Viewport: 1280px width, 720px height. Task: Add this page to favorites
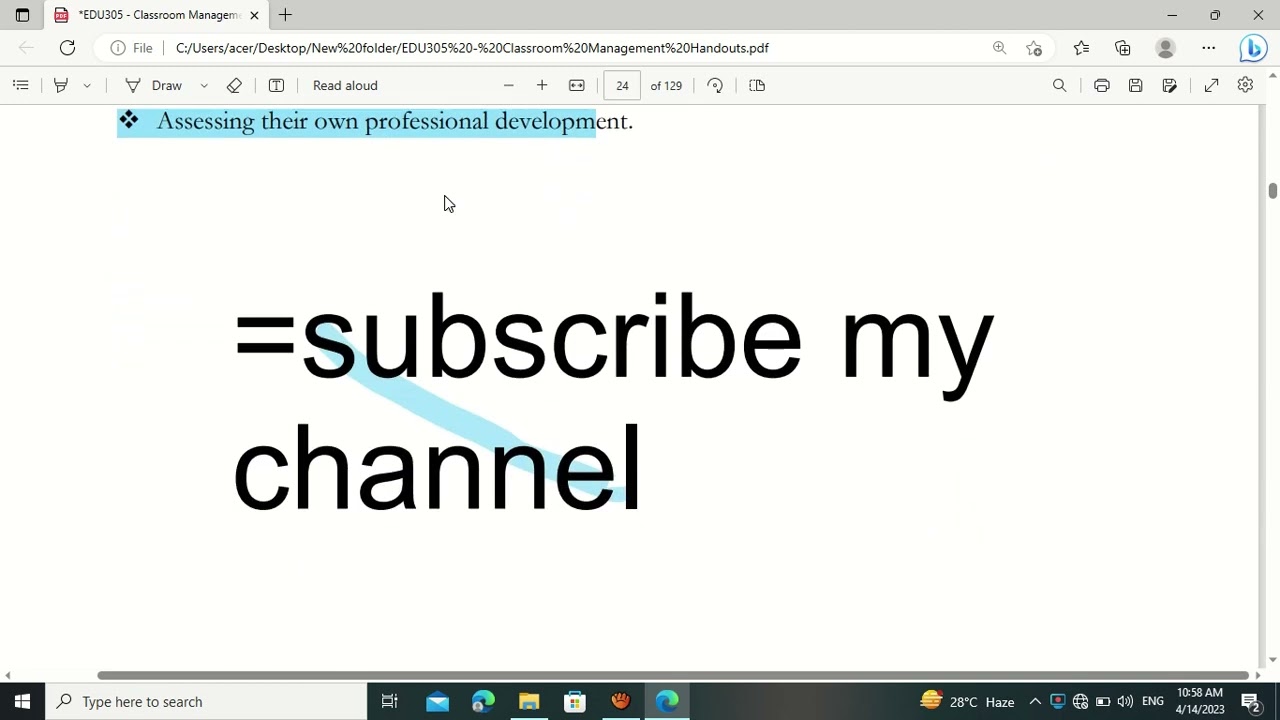pos(1034,47)
